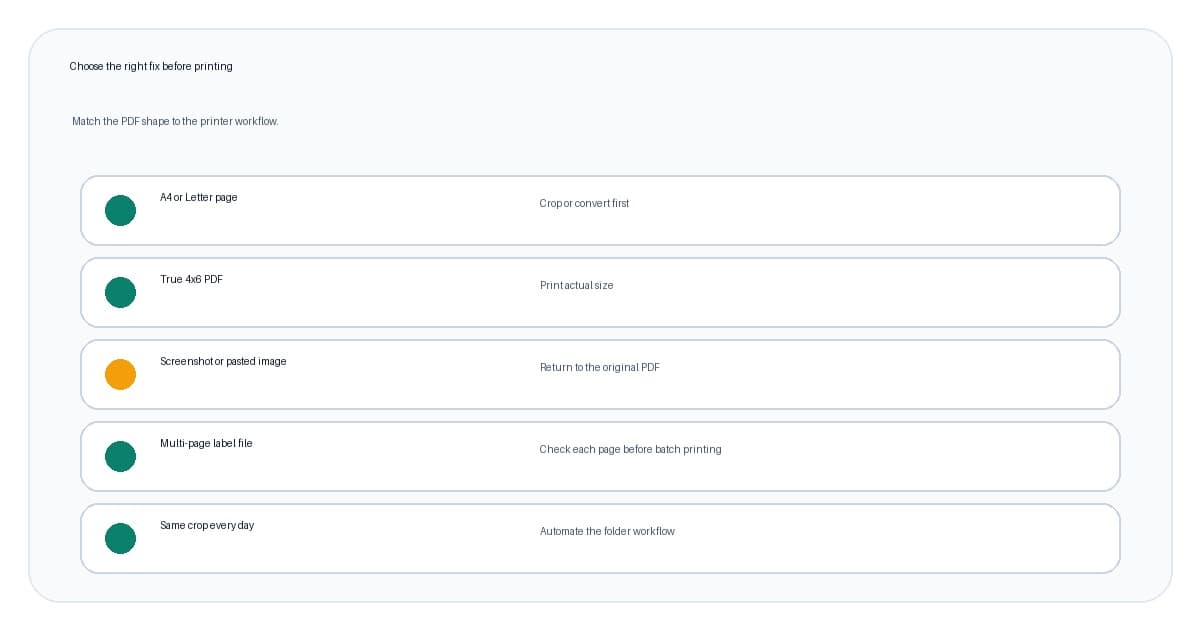Viewport: 1200px width, 630px height.
Task: Select the A4 or Letter page label
Action: pyautogui.click(x=199, y=197)
